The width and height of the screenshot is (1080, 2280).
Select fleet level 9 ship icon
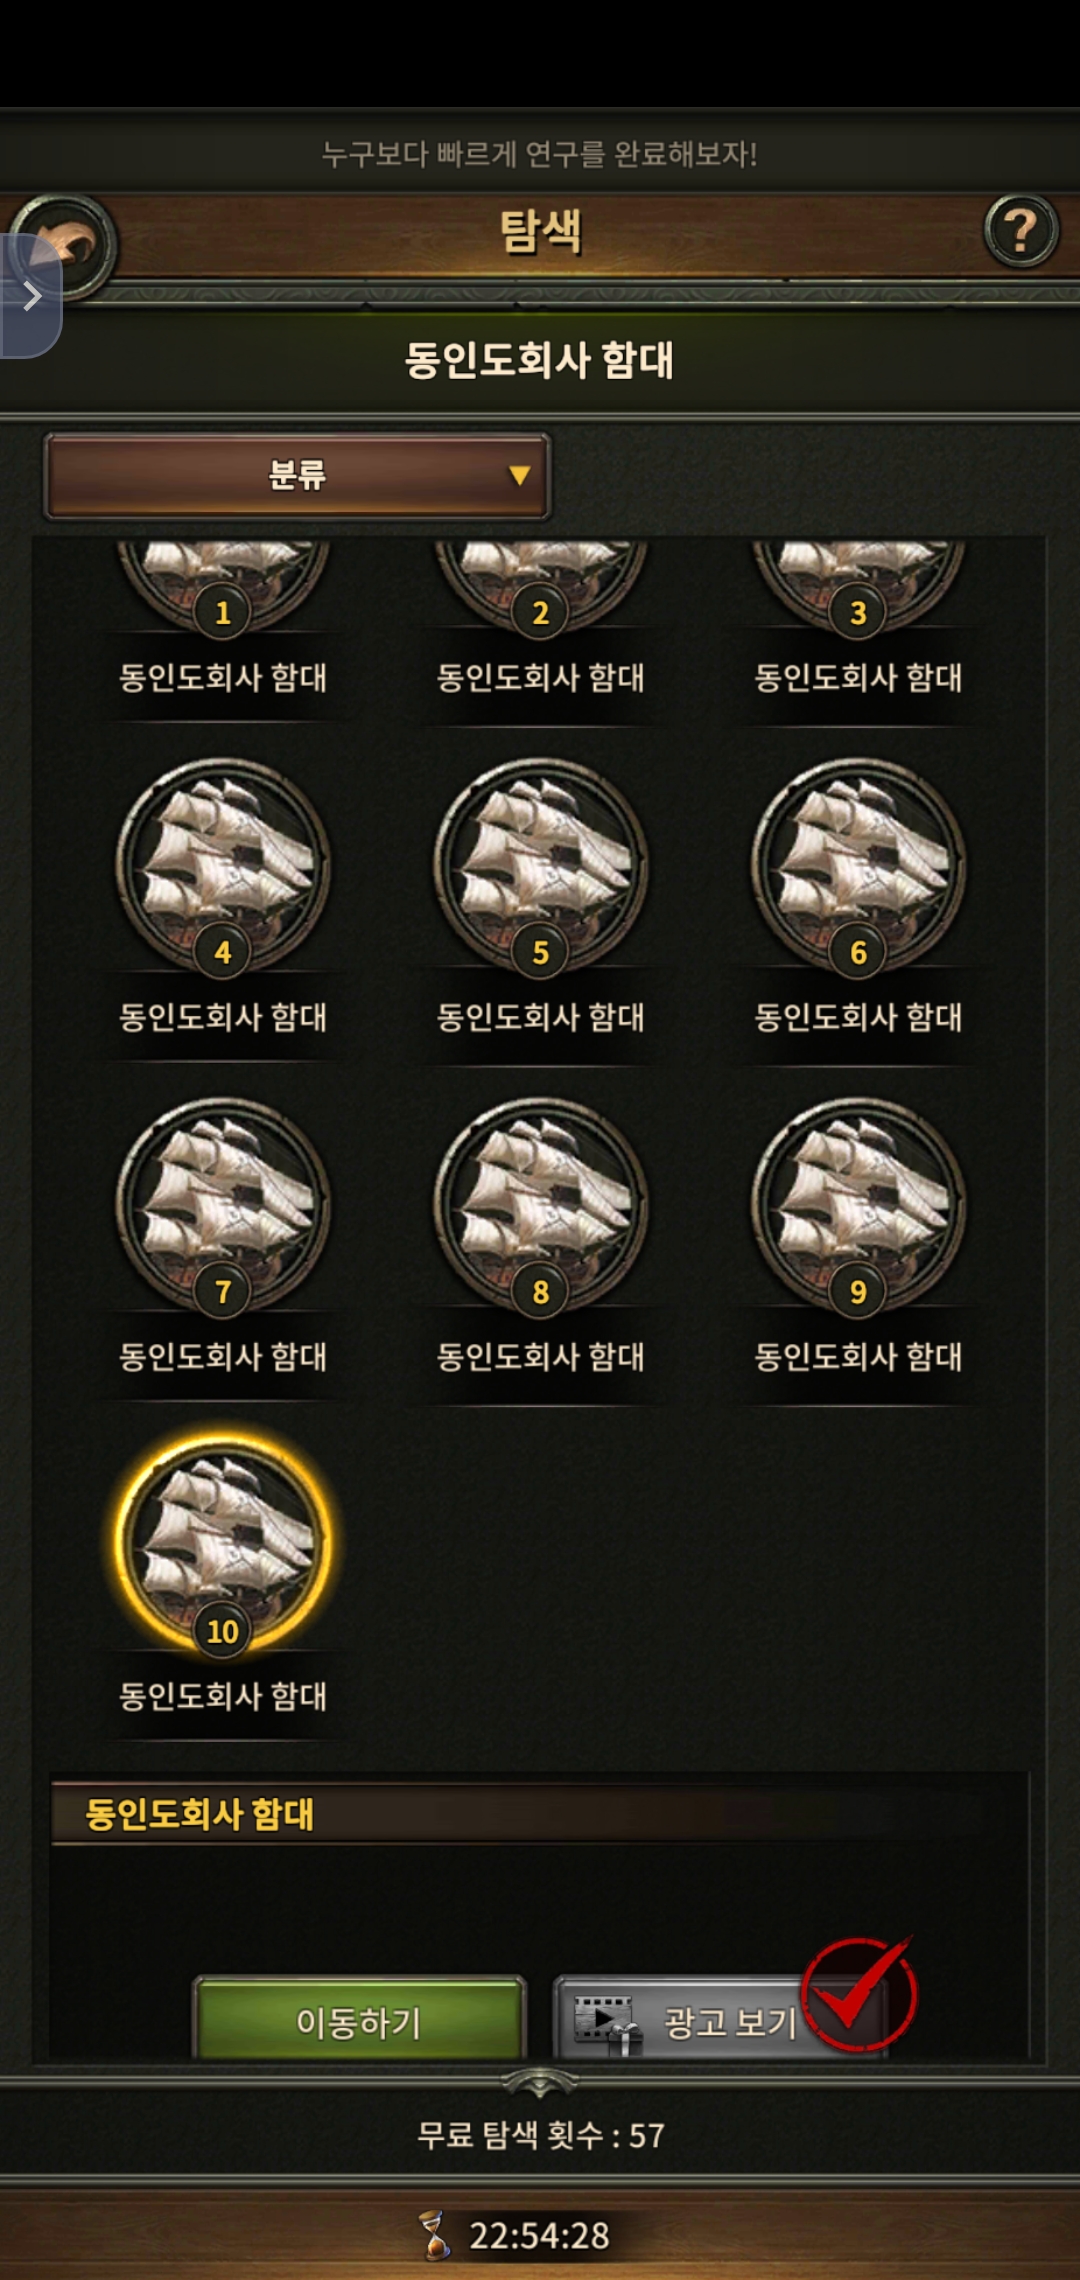(x=858, y=1205)
